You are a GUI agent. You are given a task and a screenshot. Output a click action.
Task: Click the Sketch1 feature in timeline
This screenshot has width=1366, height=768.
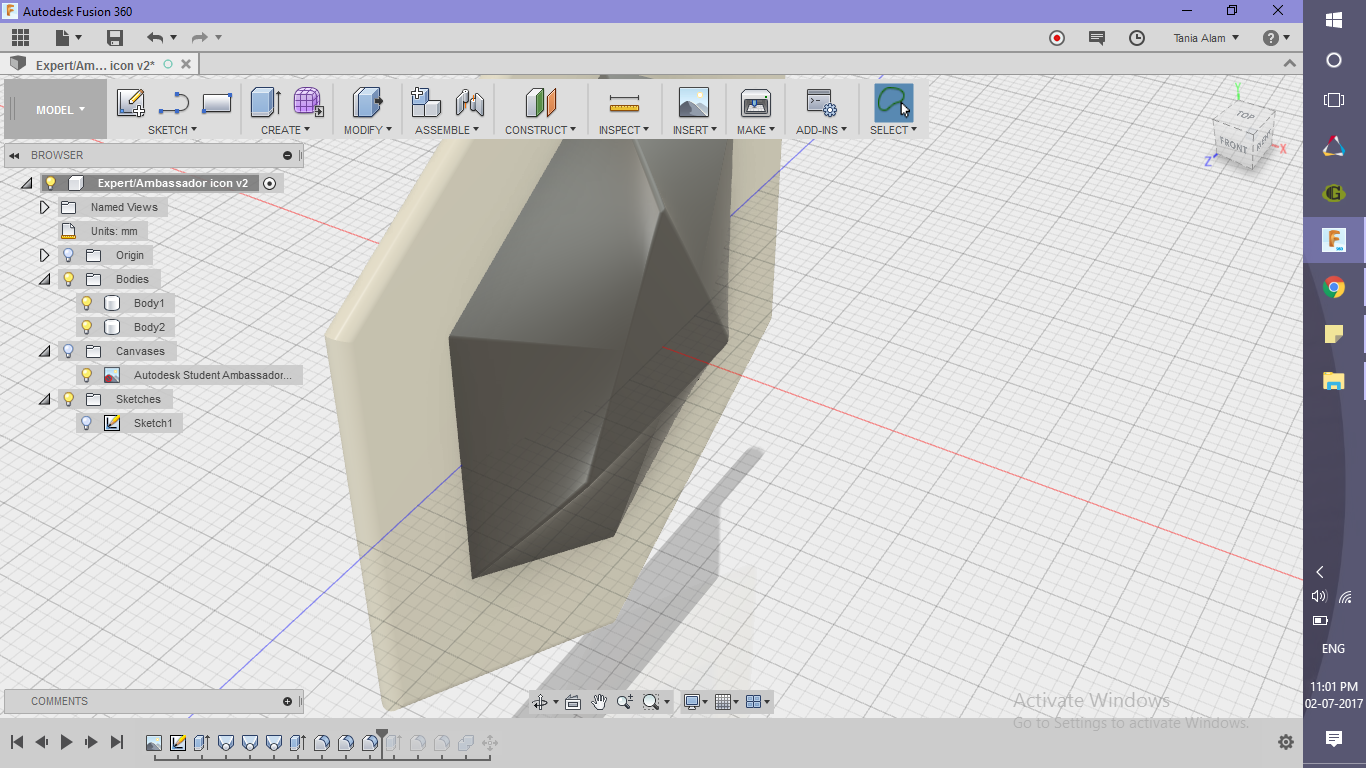tap(178, 743)
